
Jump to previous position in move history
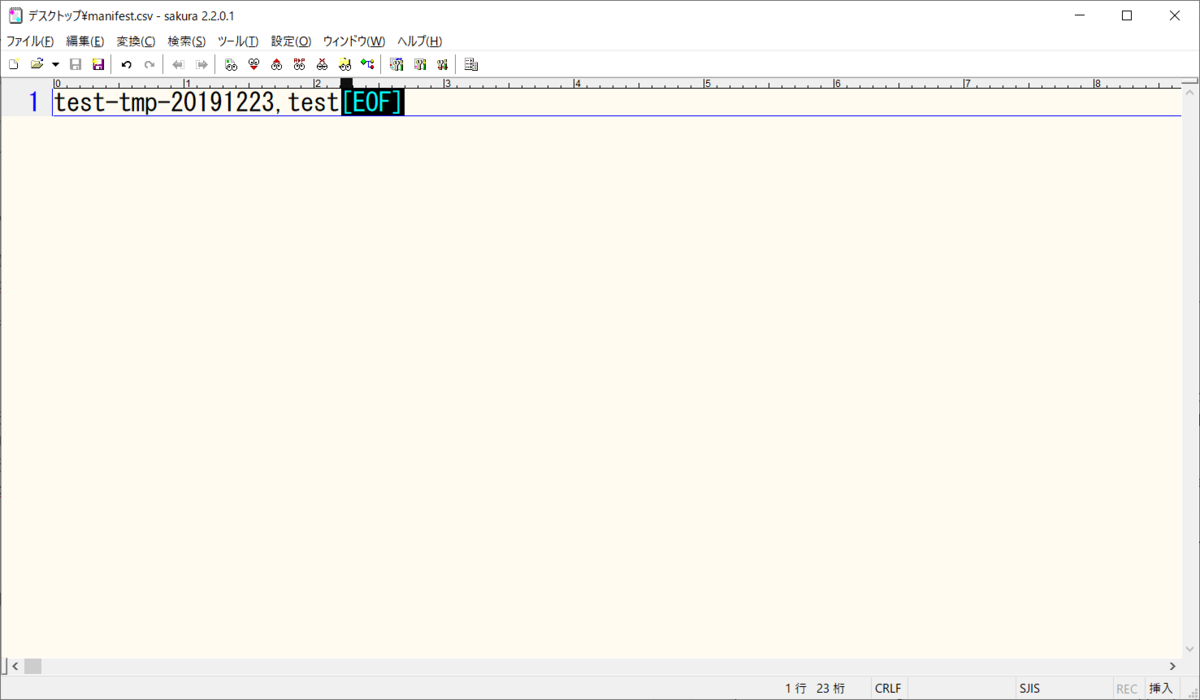[x=178, y=64]
